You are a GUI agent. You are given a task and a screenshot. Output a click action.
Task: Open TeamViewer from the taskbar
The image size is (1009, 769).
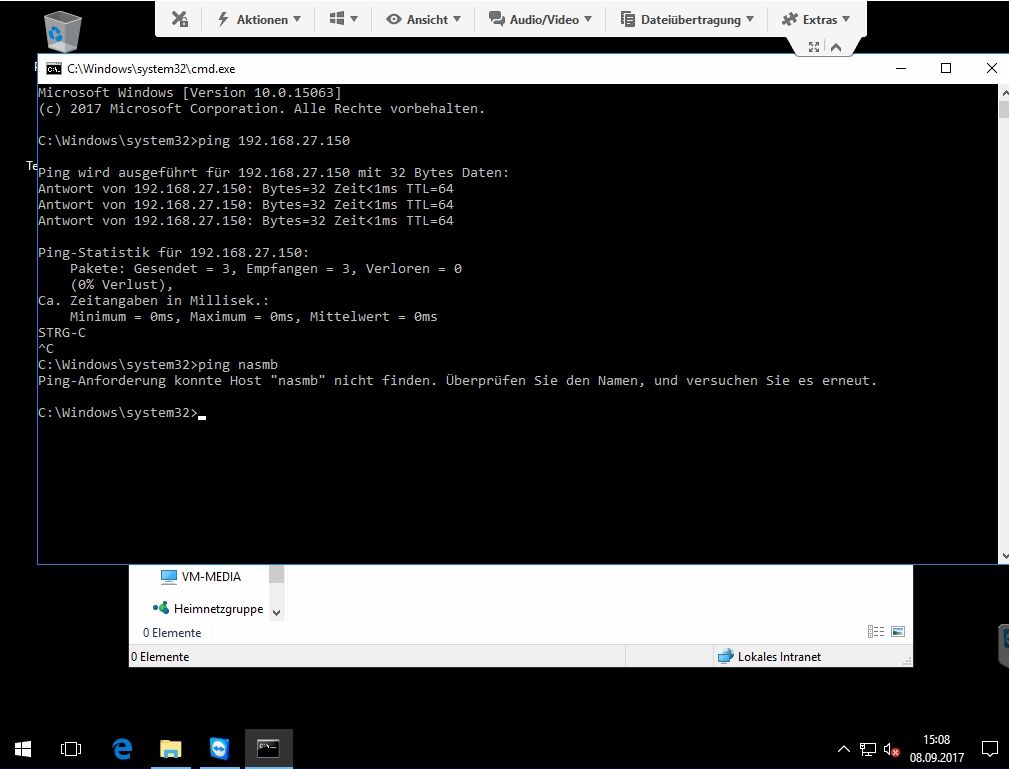[x=219, y=749]
